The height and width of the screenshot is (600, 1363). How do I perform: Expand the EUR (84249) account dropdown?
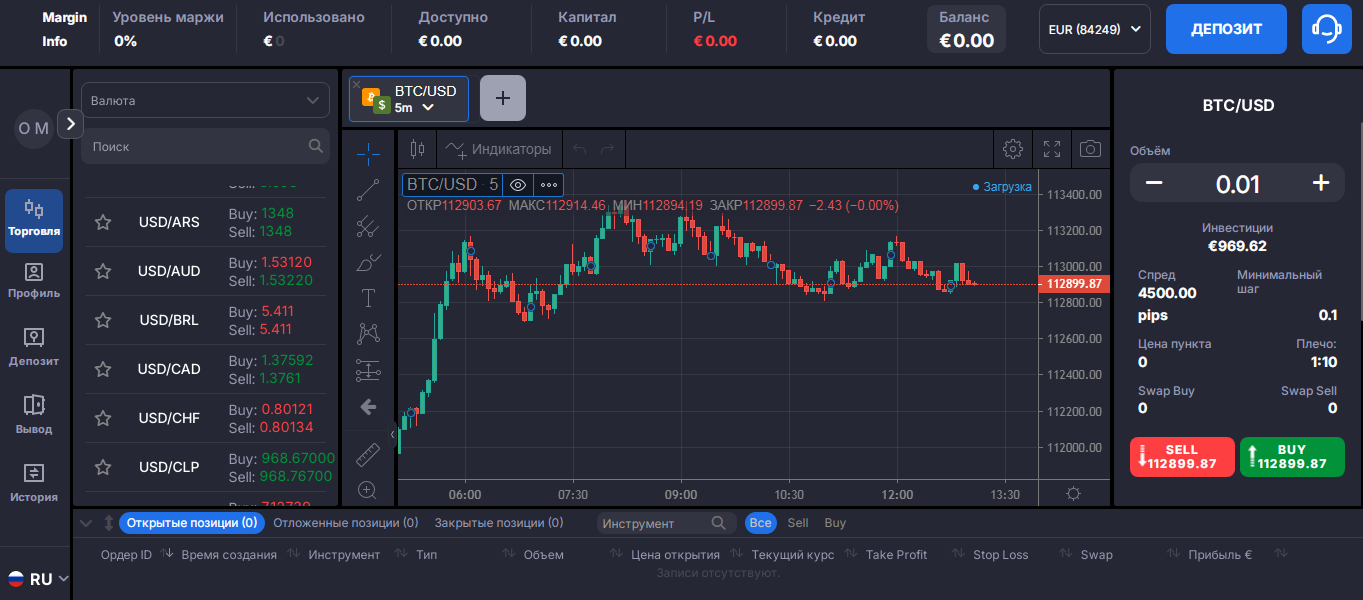coord(1094,29)
